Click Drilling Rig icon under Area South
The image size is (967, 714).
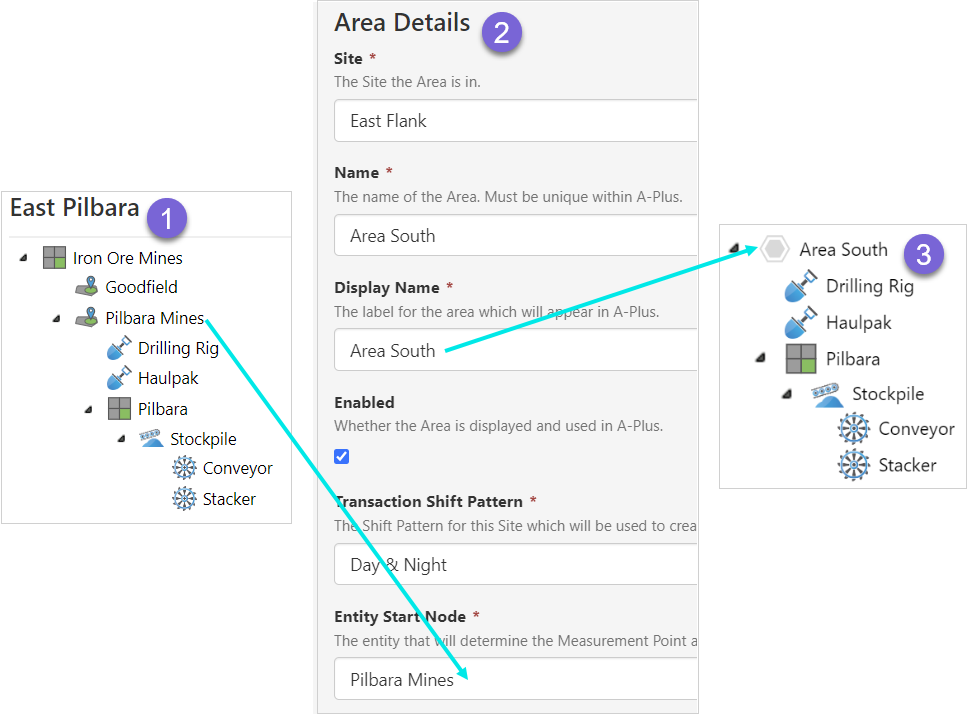pyautogui.click(x=800, y=285)
